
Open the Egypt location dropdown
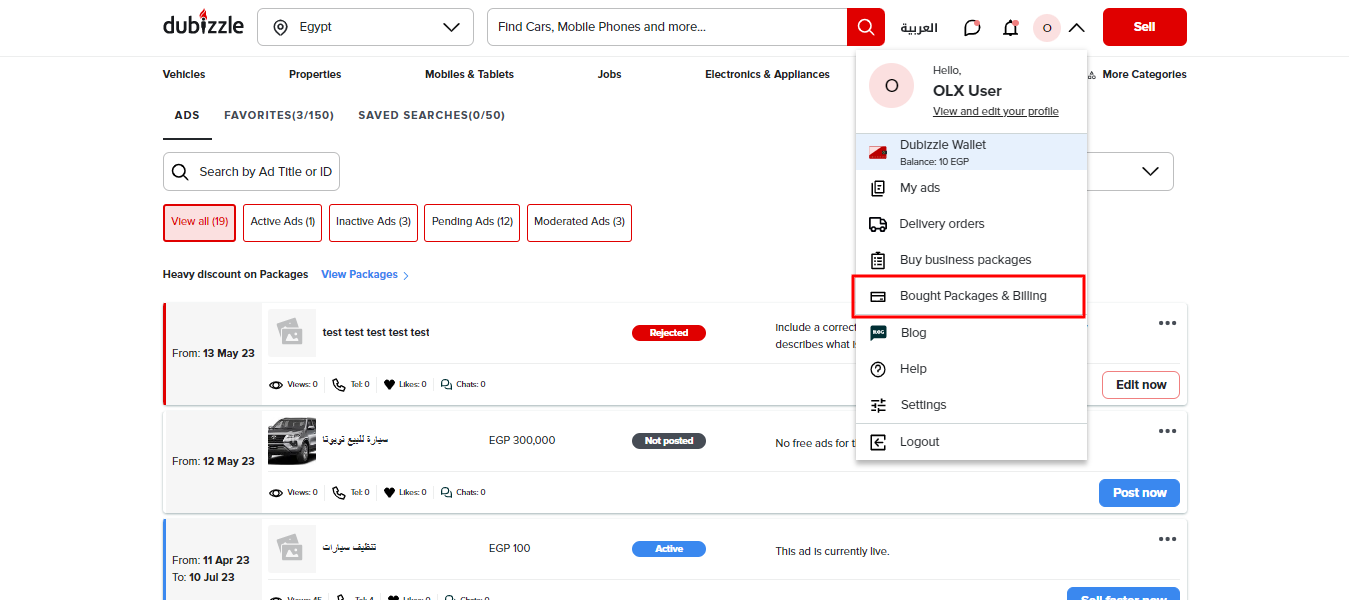365,27
